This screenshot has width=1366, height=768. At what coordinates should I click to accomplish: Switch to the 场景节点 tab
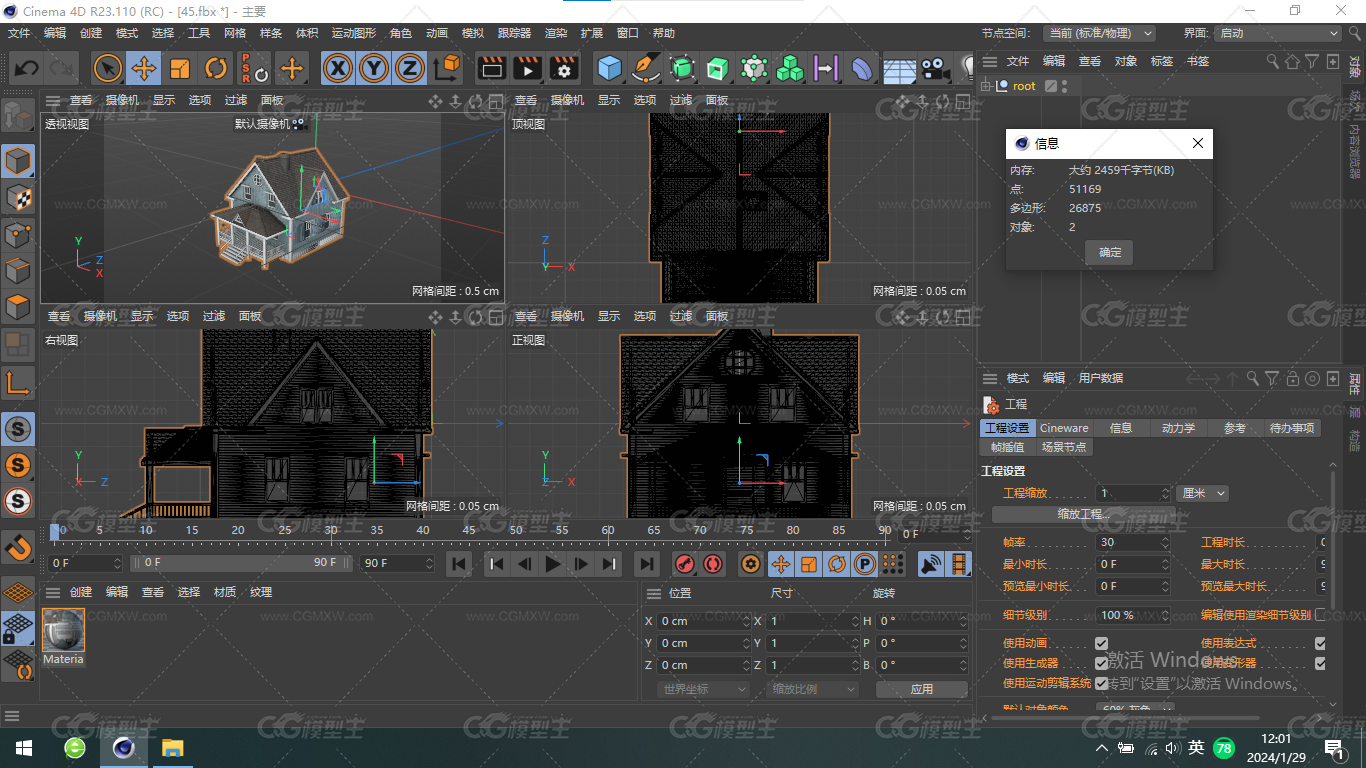[1064, 447]
